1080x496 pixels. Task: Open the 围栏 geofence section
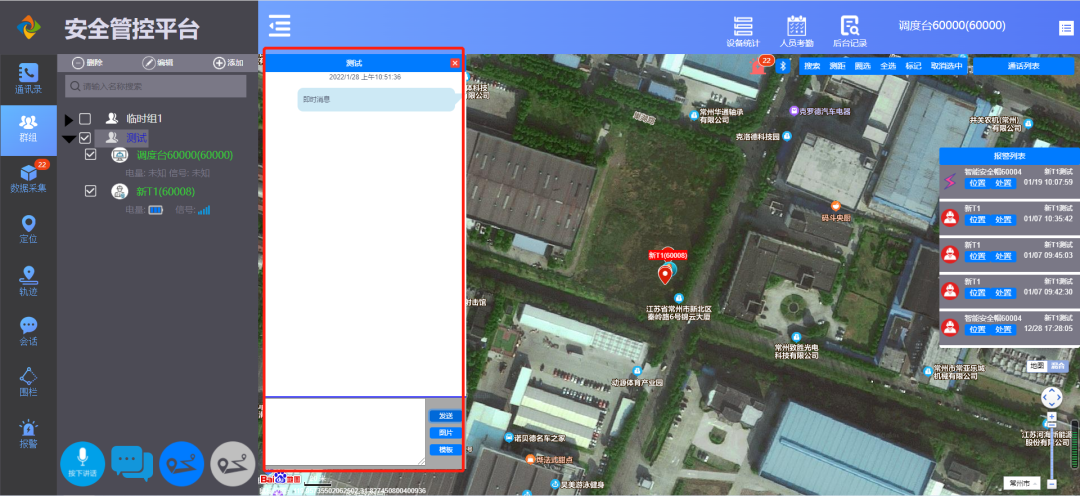pyautogui.click(x=28, y=383)
